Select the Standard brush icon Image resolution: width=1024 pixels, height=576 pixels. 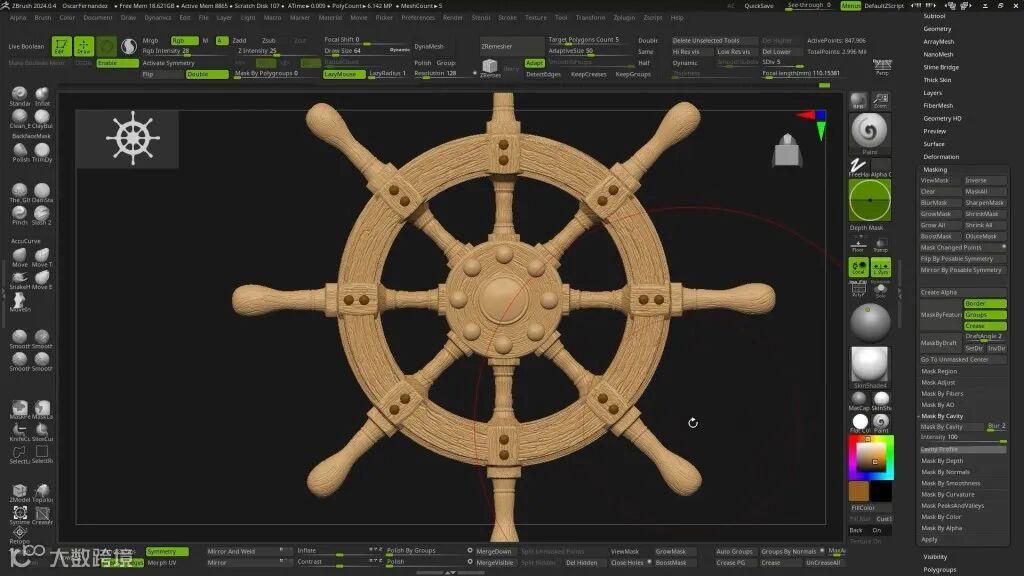20,94
